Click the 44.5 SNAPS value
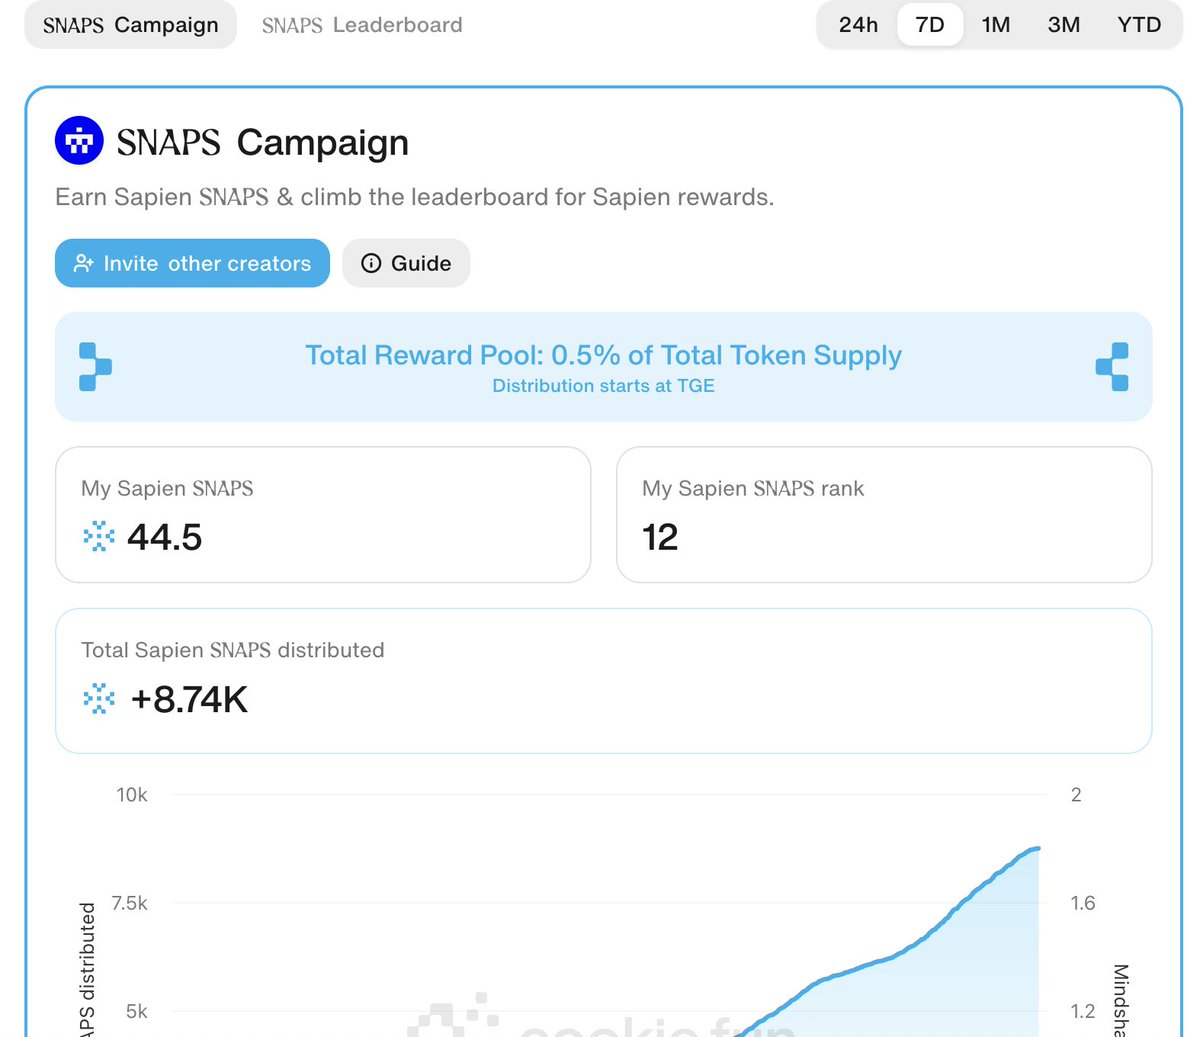This screenshot has width=1200, height=1037. pyautogui.click(x=165, y=537)
